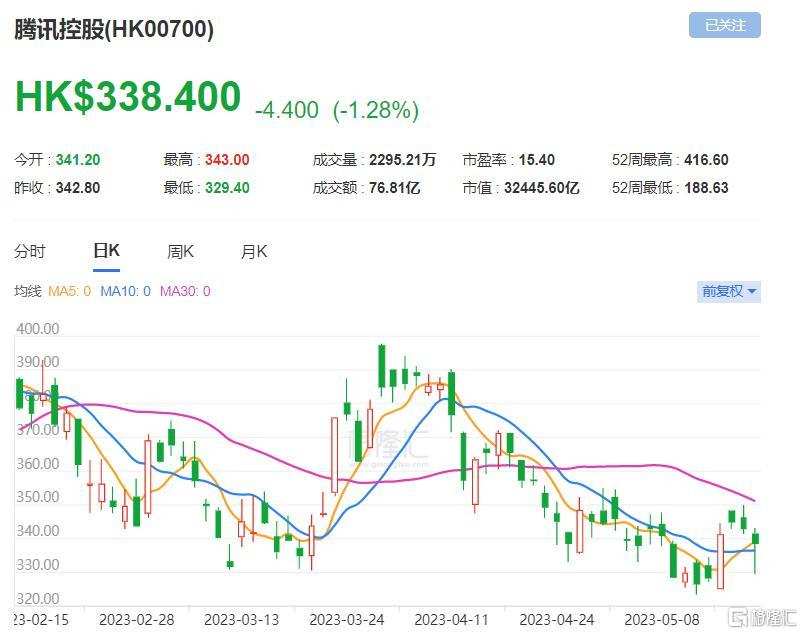
Task: Click the 腾讯控股(HK00700) stock title
Action: 112,31
